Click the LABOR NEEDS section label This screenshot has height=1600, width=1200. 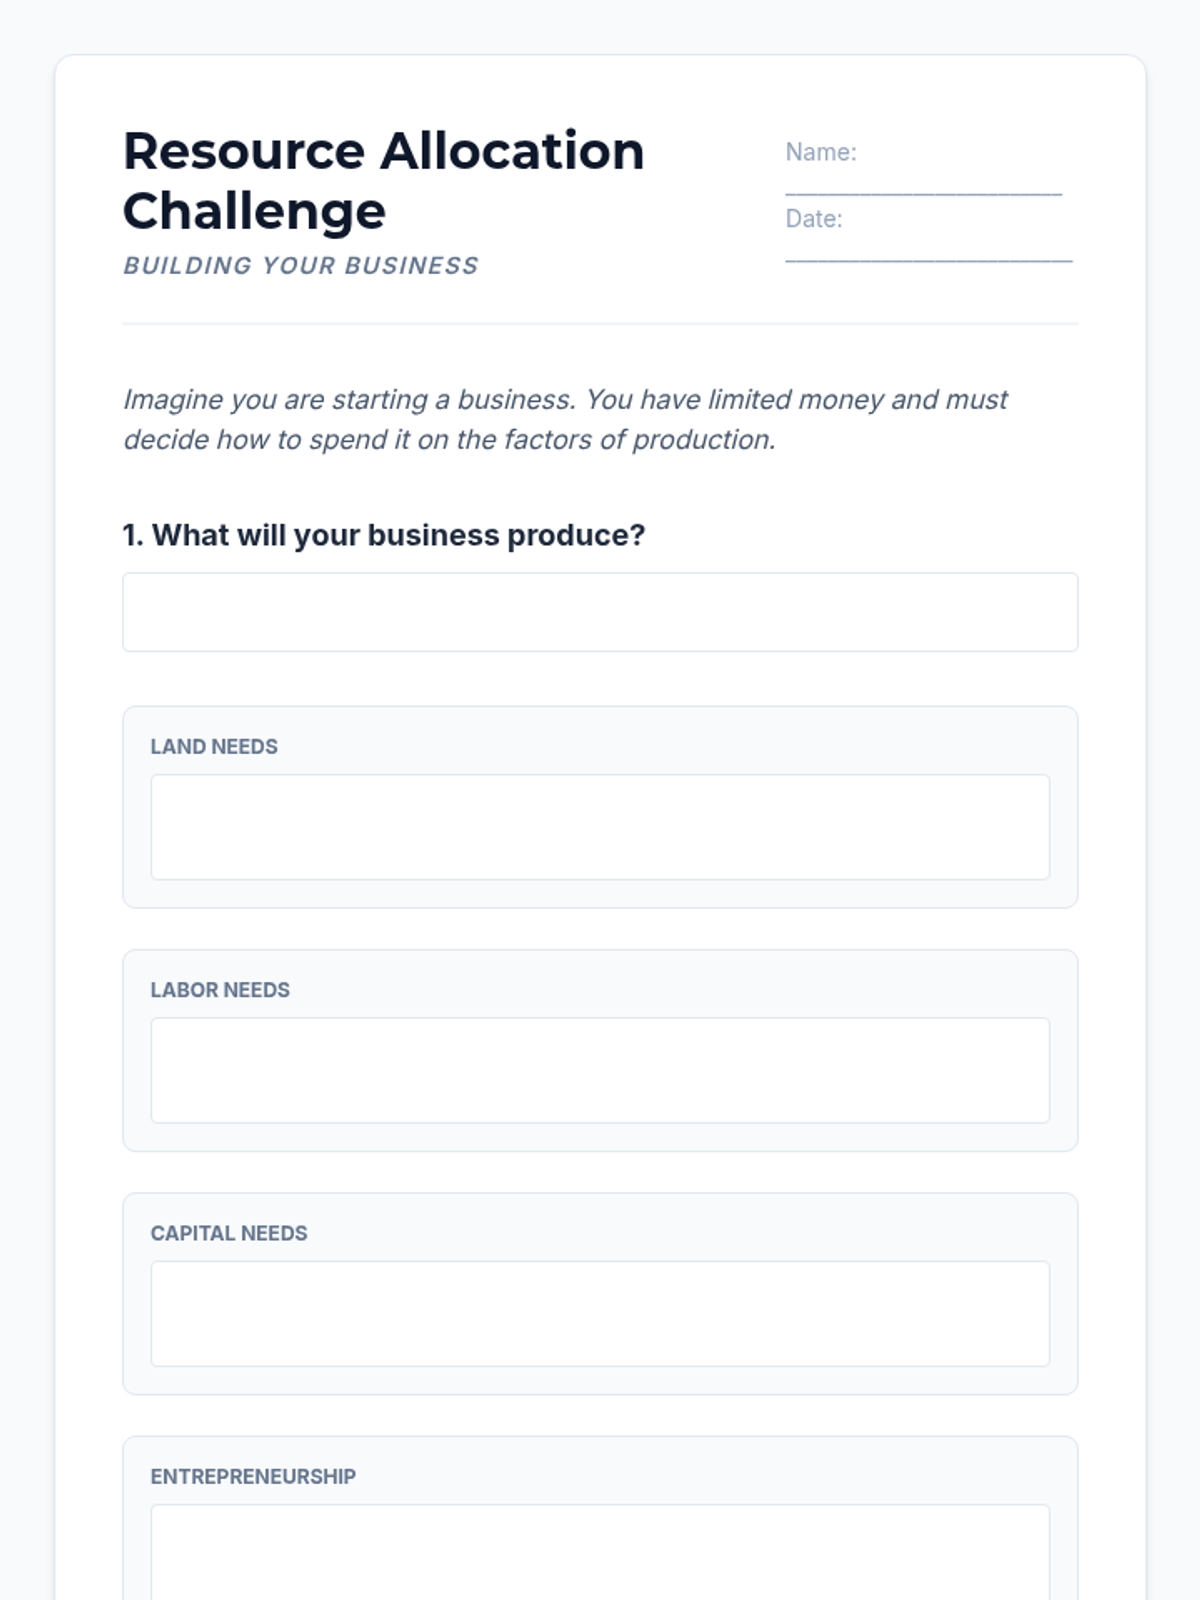[220, 989]
